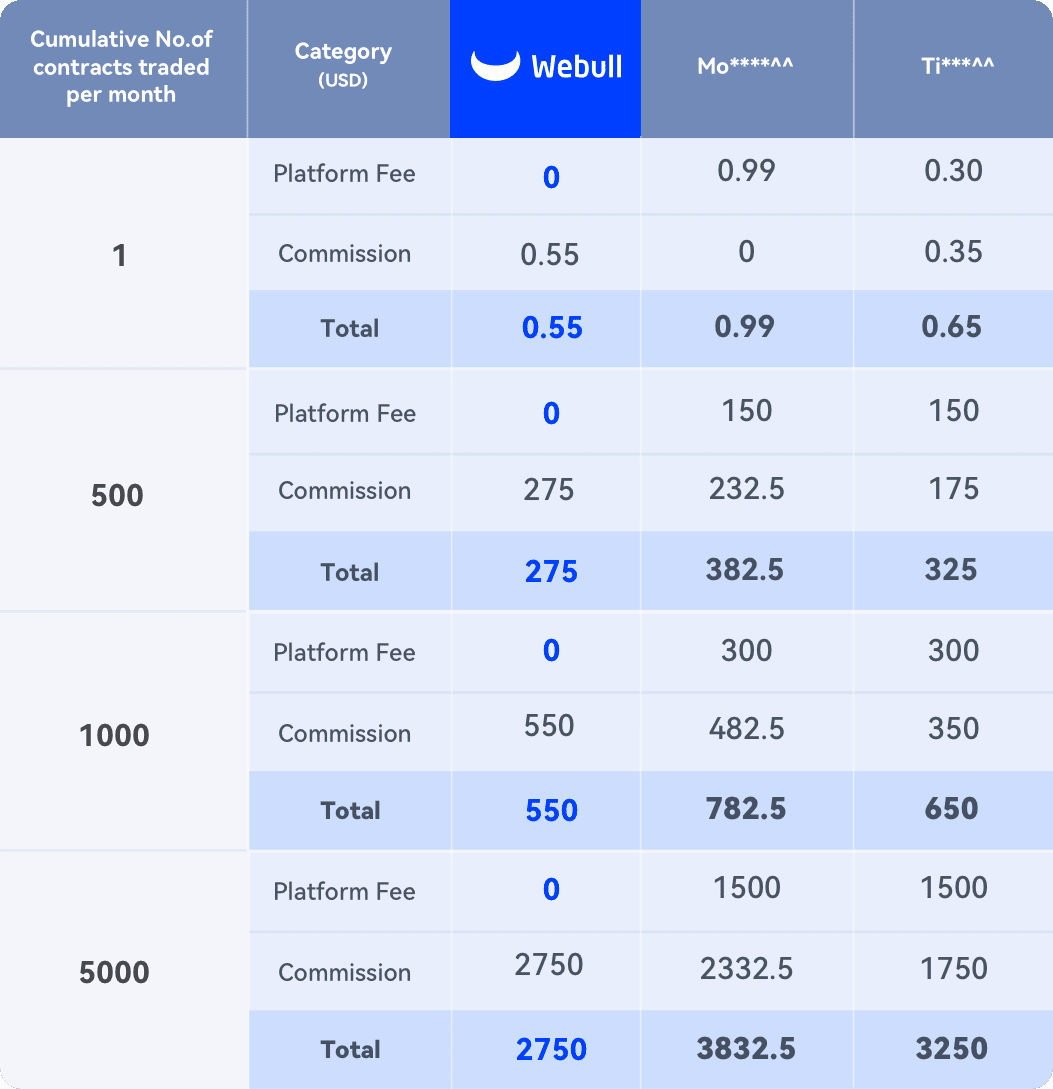Select the 3250 total cell
The image size is (1053, 1089).
952,1048
